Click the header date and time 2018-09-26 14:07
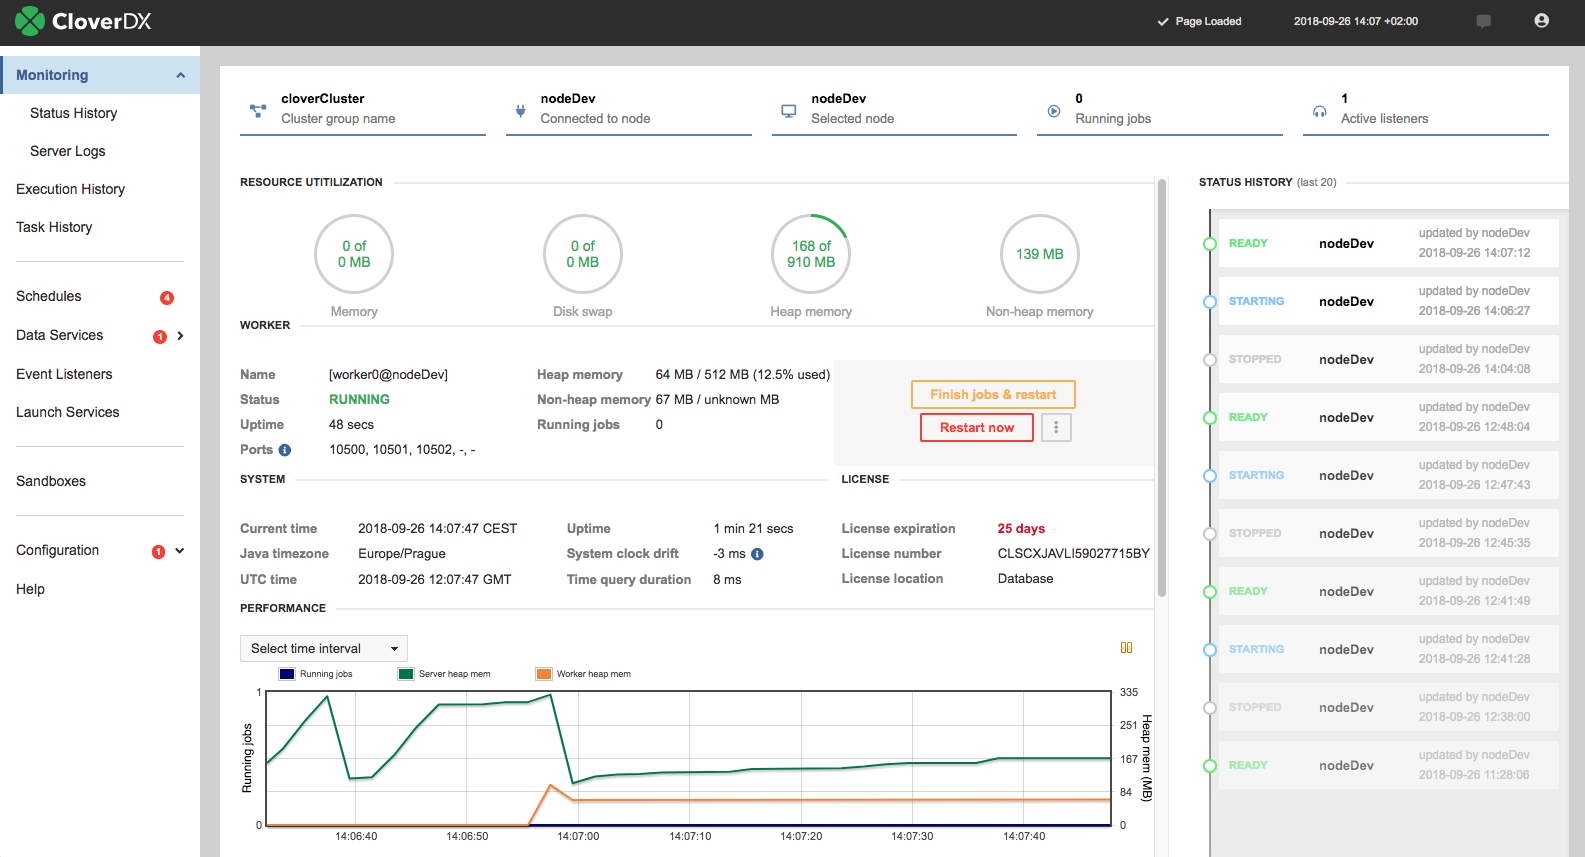1585x857 pixels. point(1356,21)
